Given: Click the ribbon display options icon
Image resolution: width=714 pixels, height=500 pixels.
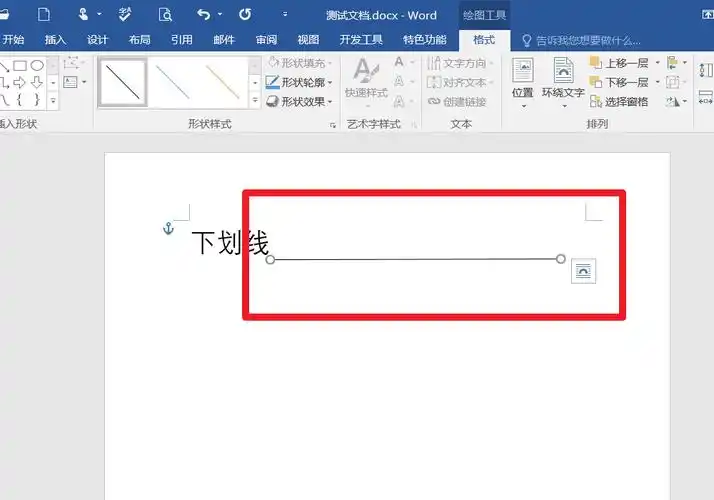Looking at the screenshot, I should tap(707, 15).
